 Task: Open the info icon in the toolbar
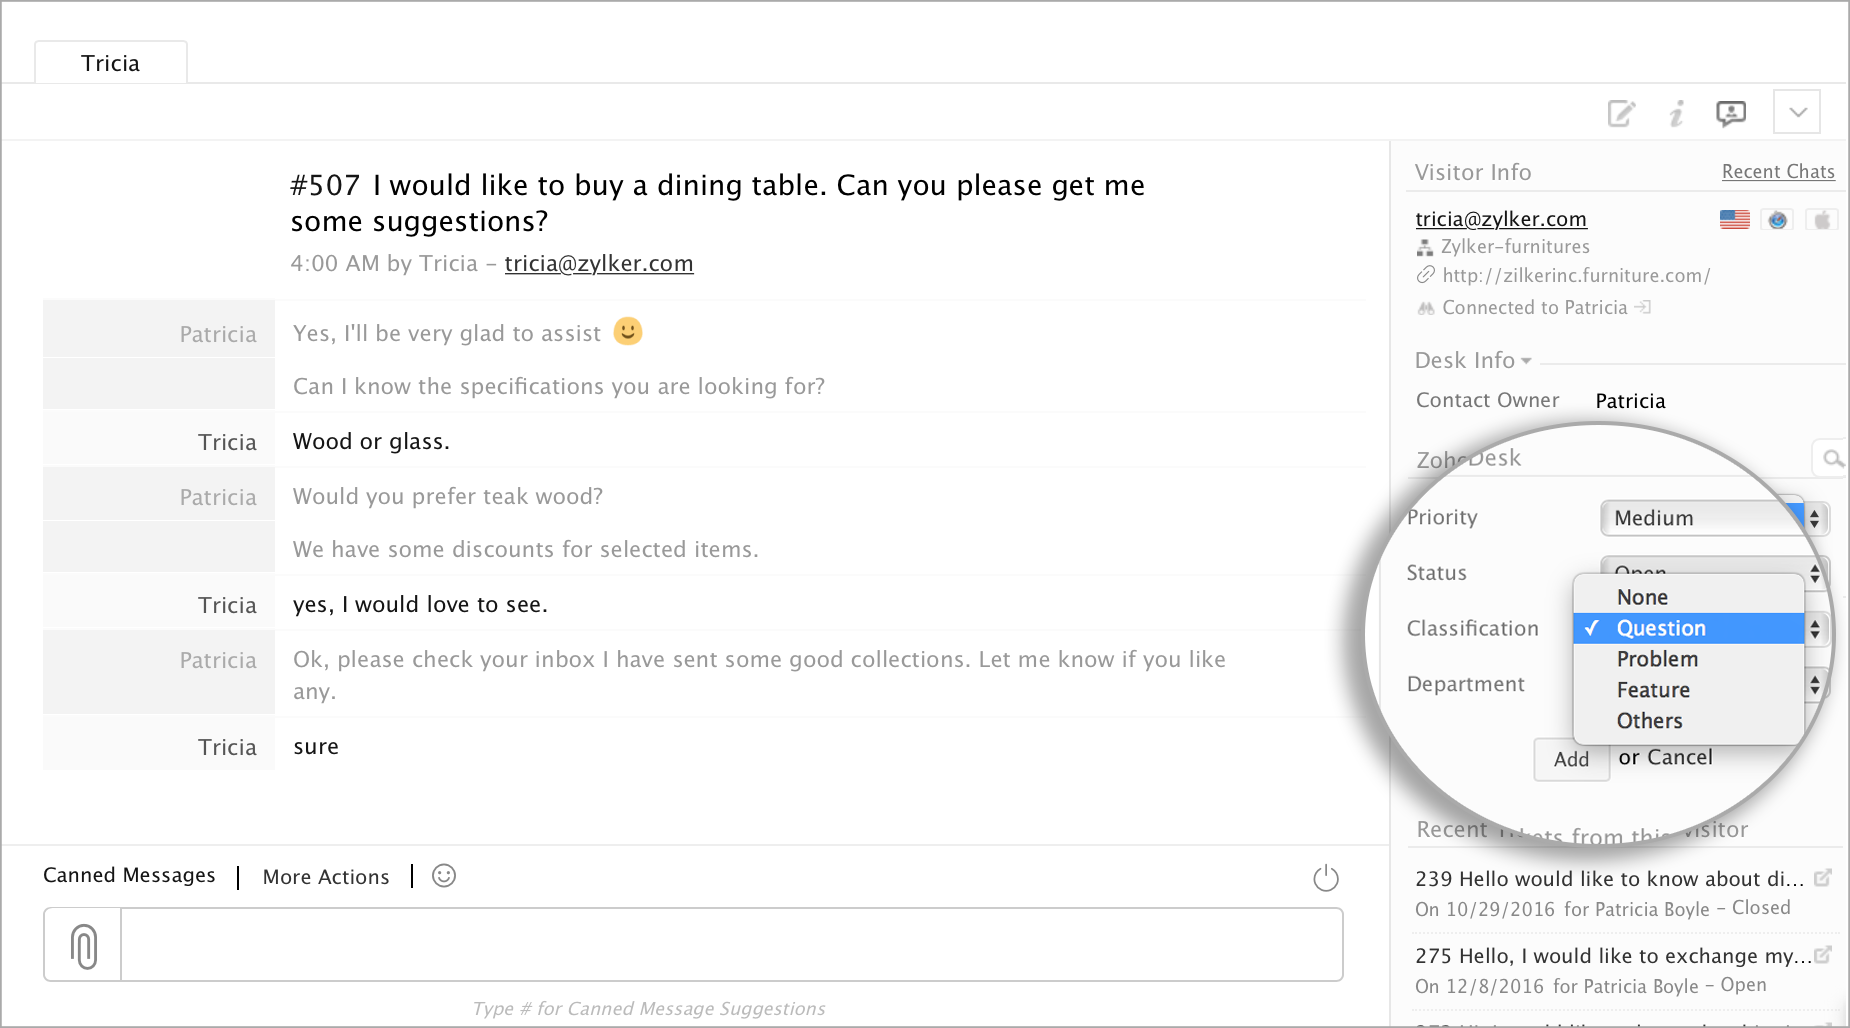[1677, 114]
